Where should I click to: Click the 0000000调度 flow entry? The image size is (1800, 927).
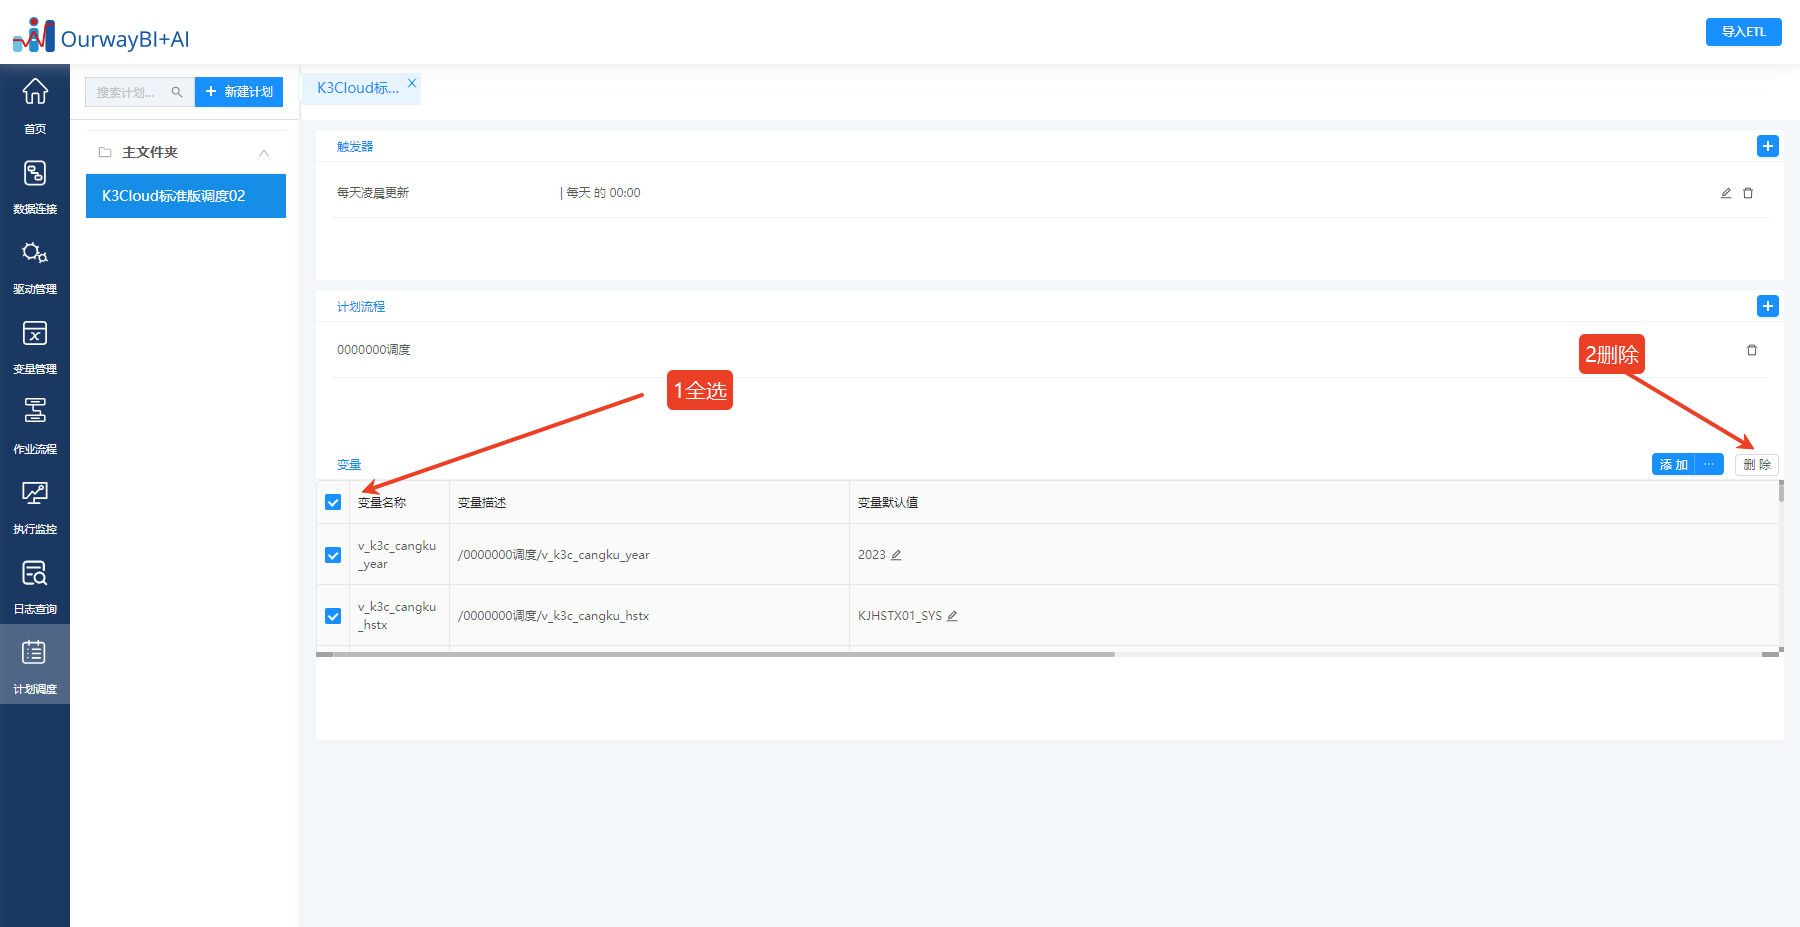[x=373, y=350]
